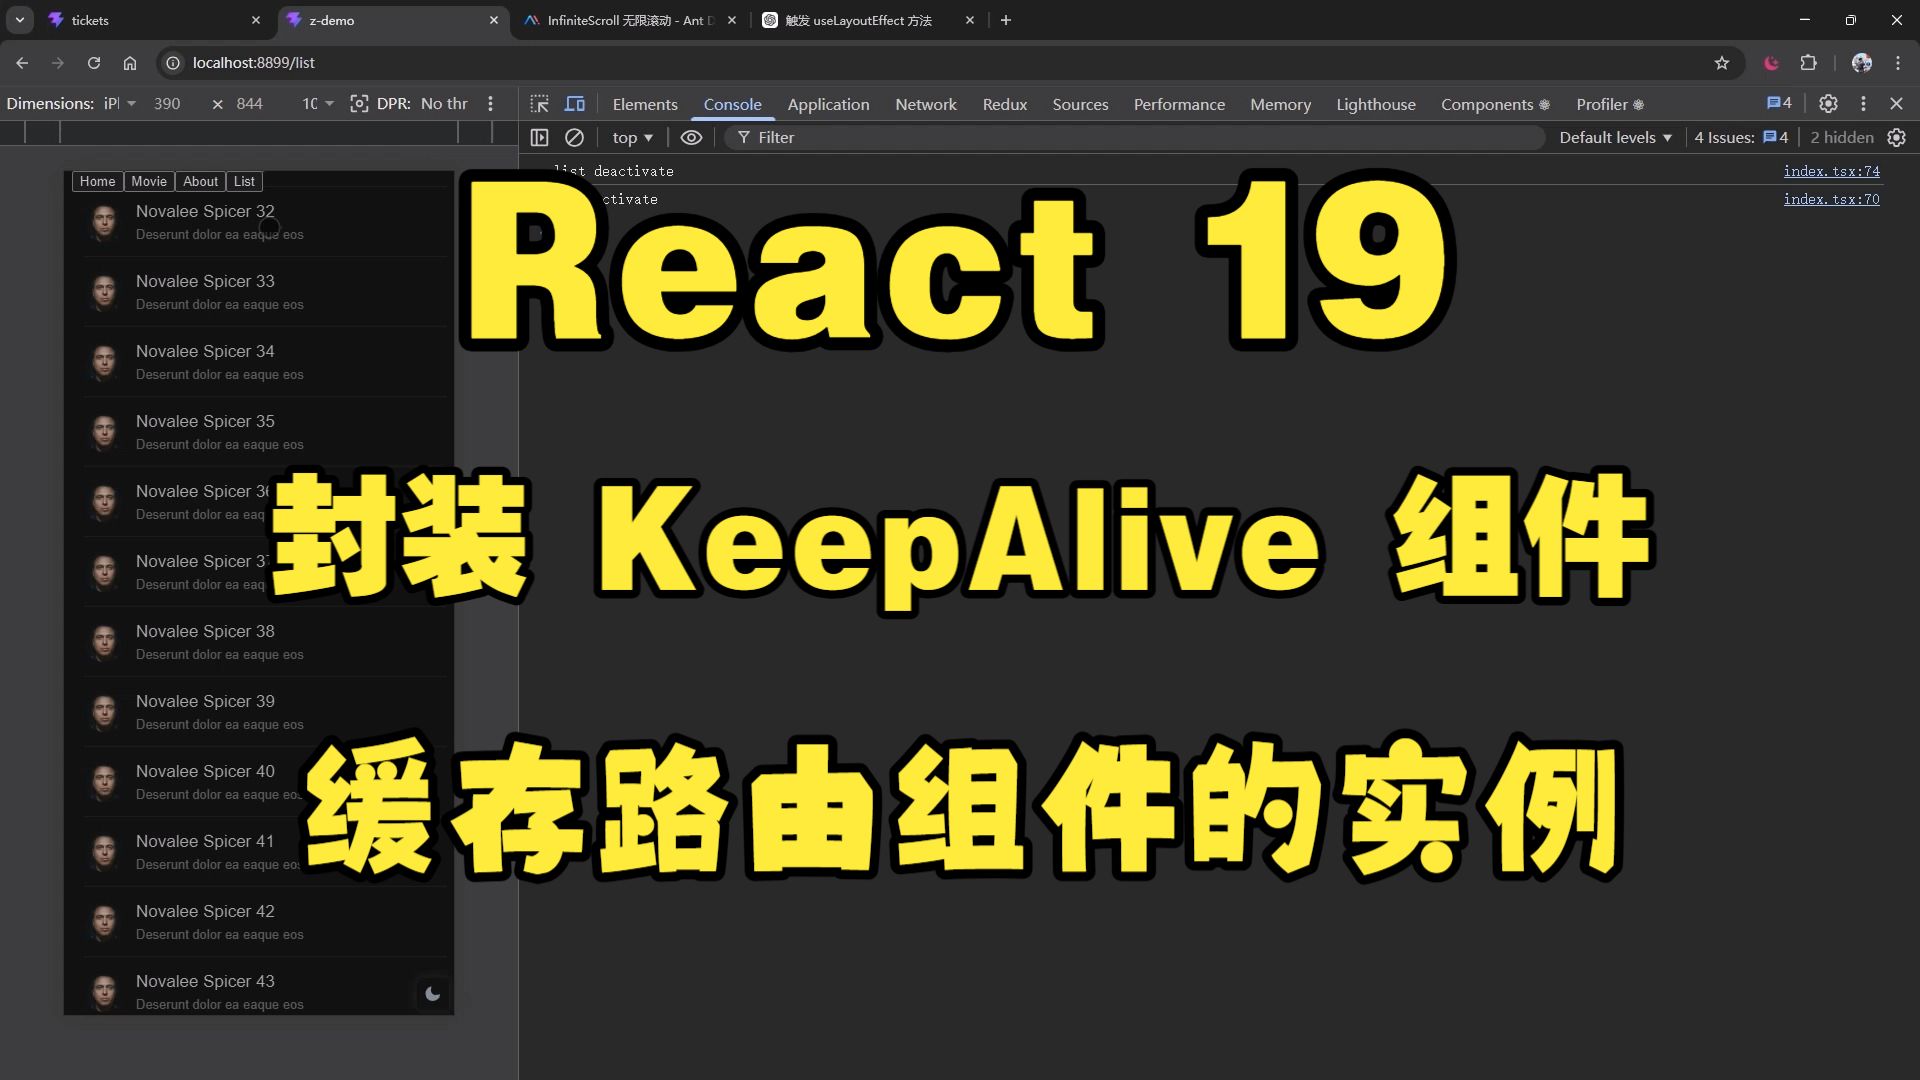
Task: Click the rotate screen capture icon
Action: (x=359, y=103)
